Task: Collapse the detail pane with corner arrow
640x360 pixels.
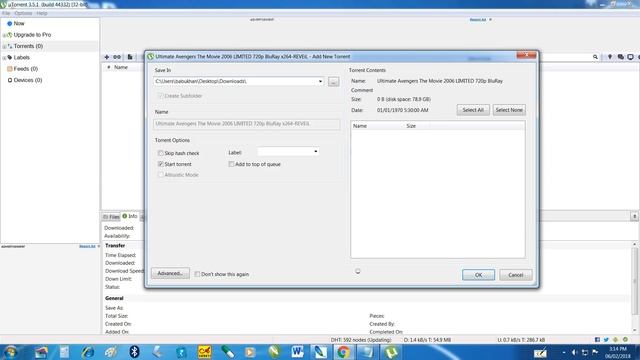Action: [634, 216]
